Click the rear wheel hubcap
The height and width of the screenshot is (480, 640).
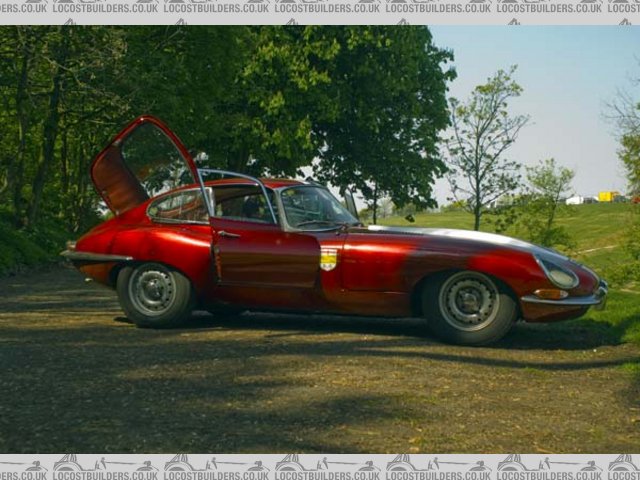(152, 291)
